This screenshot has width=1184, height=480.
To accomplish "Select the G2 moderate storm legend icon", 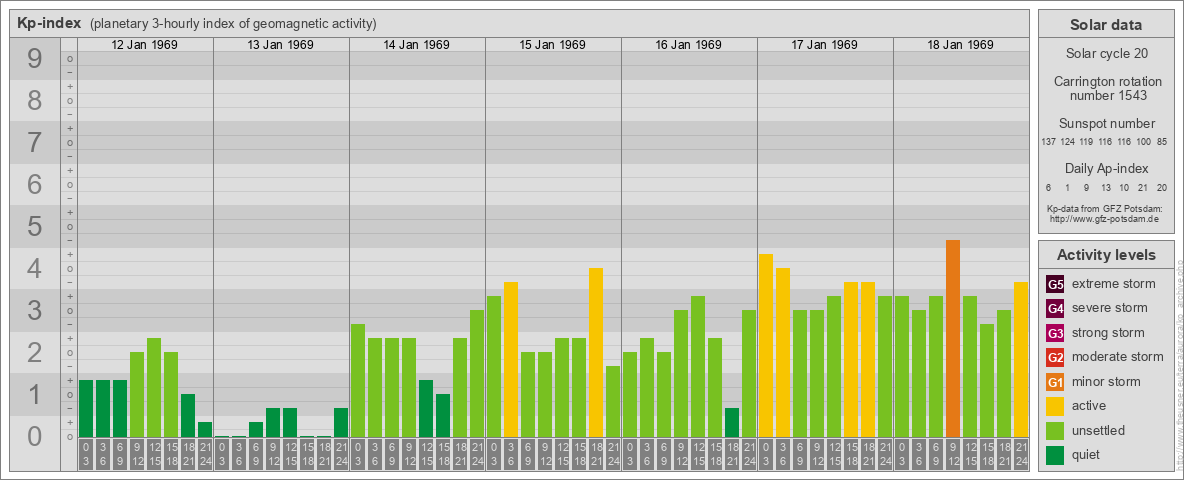I will pos(1055,357).
